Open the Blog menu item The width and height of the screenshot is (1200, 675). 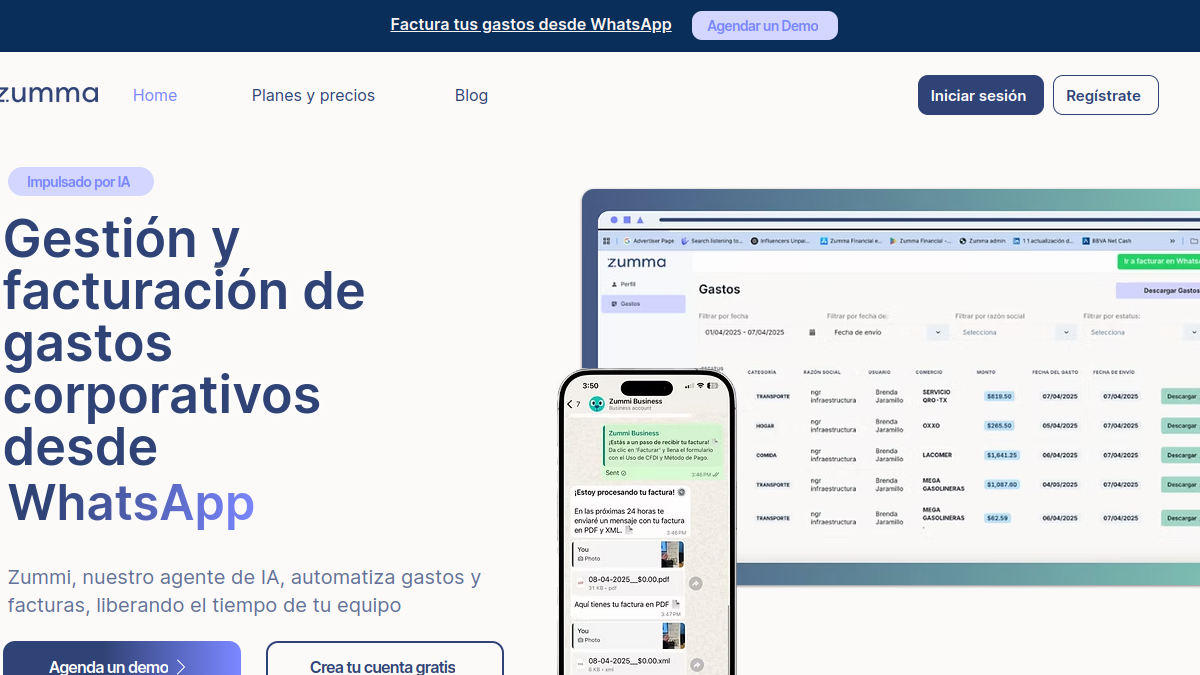[471, 95]
